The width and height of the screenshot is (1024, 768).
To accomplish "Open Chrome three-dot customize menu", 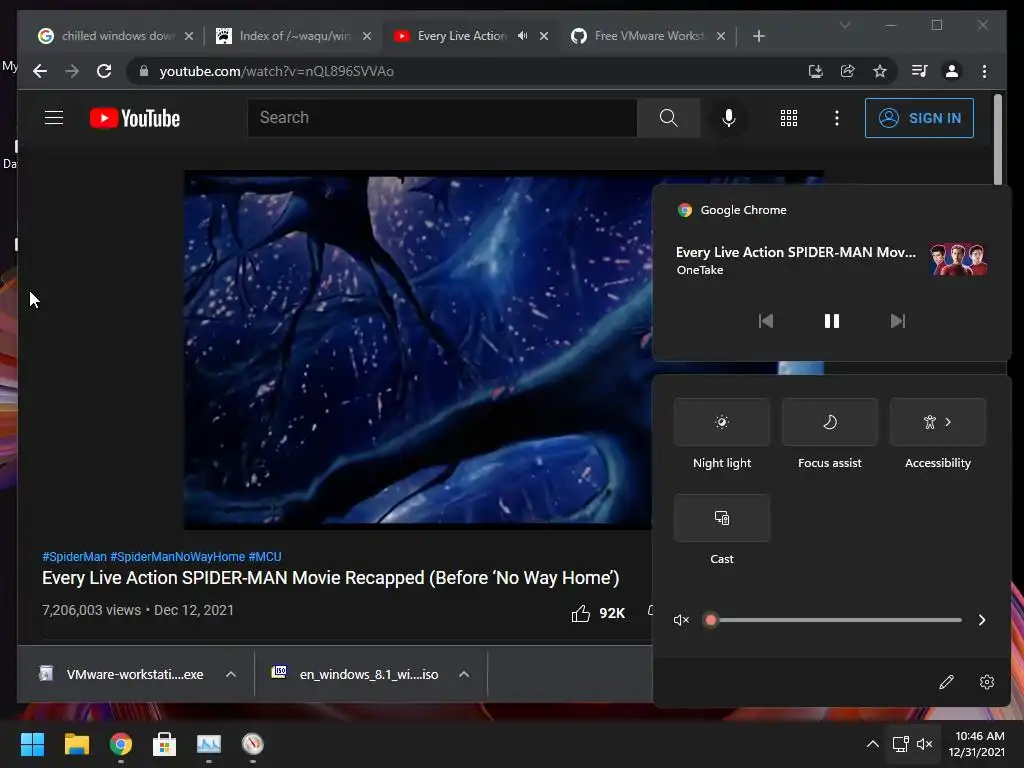I will coord(984,71).
